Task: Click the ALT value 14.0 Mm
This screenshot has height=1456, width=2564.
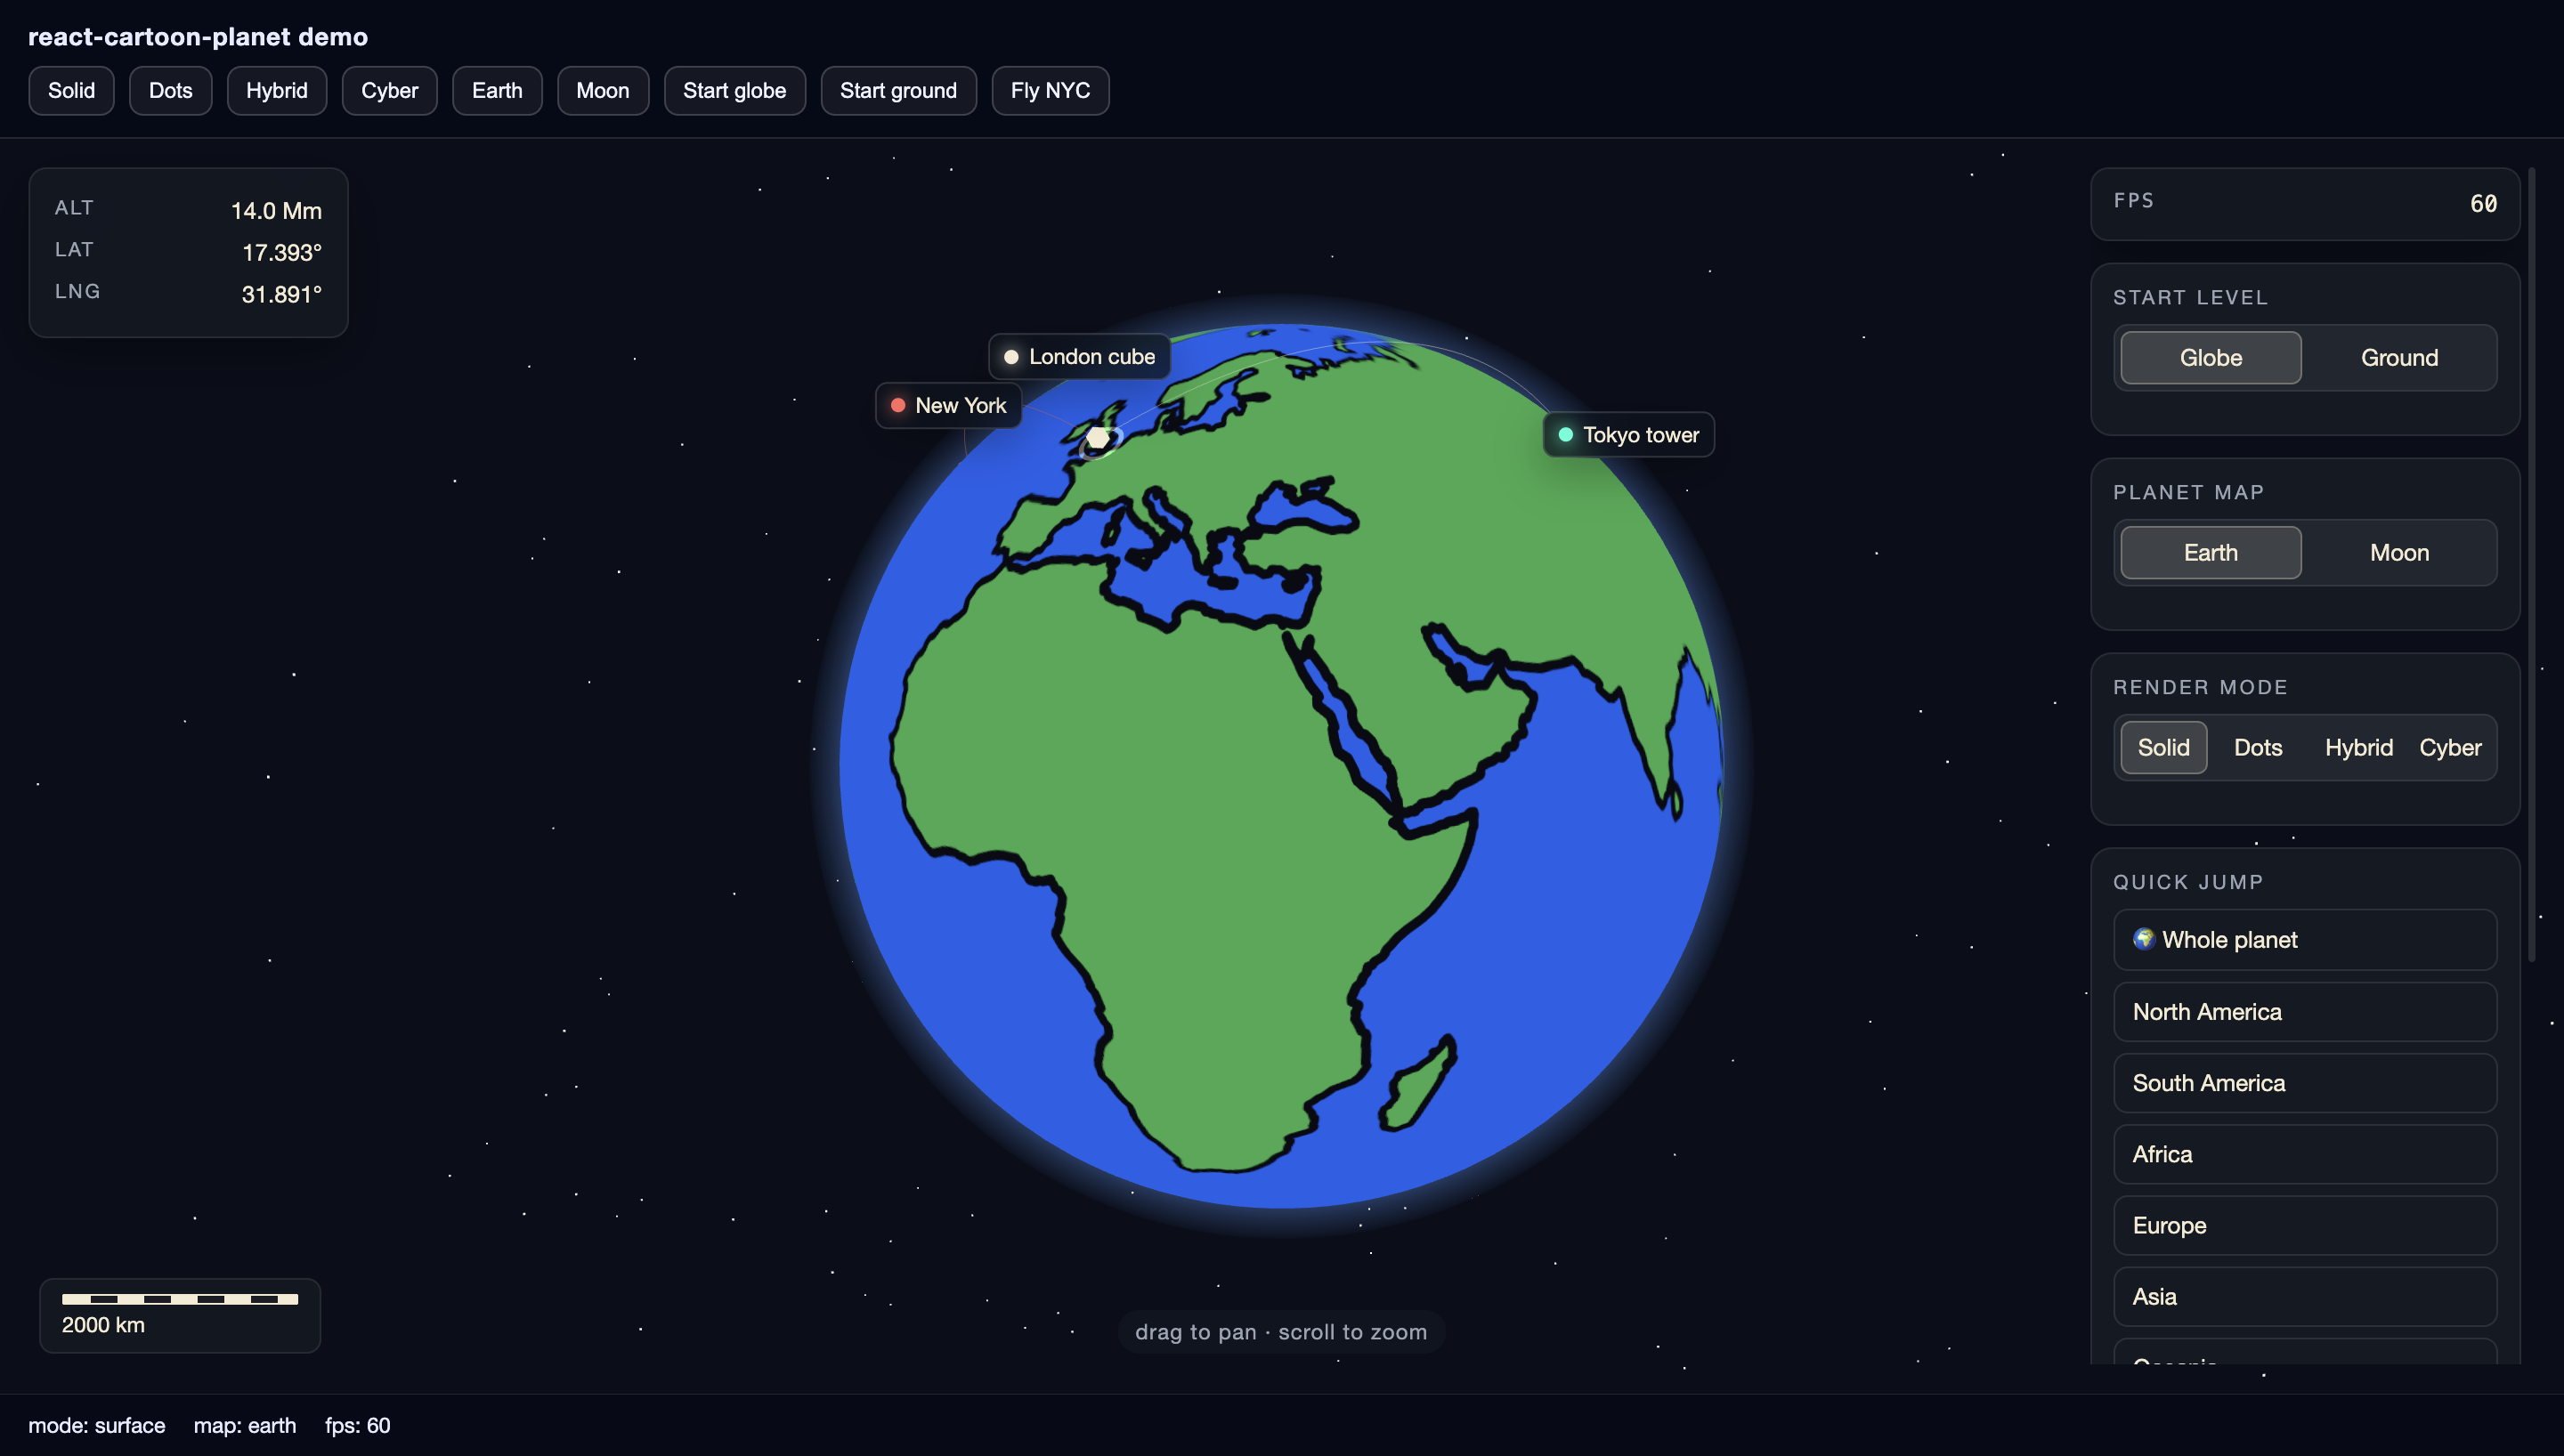Action: click(276, 211)
